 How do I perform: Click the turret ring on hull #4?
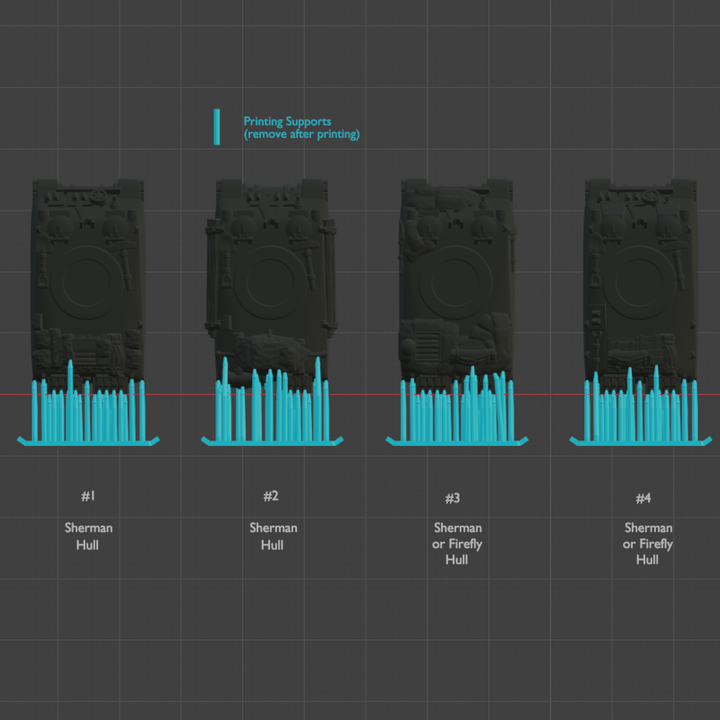[x=640, y=287]
